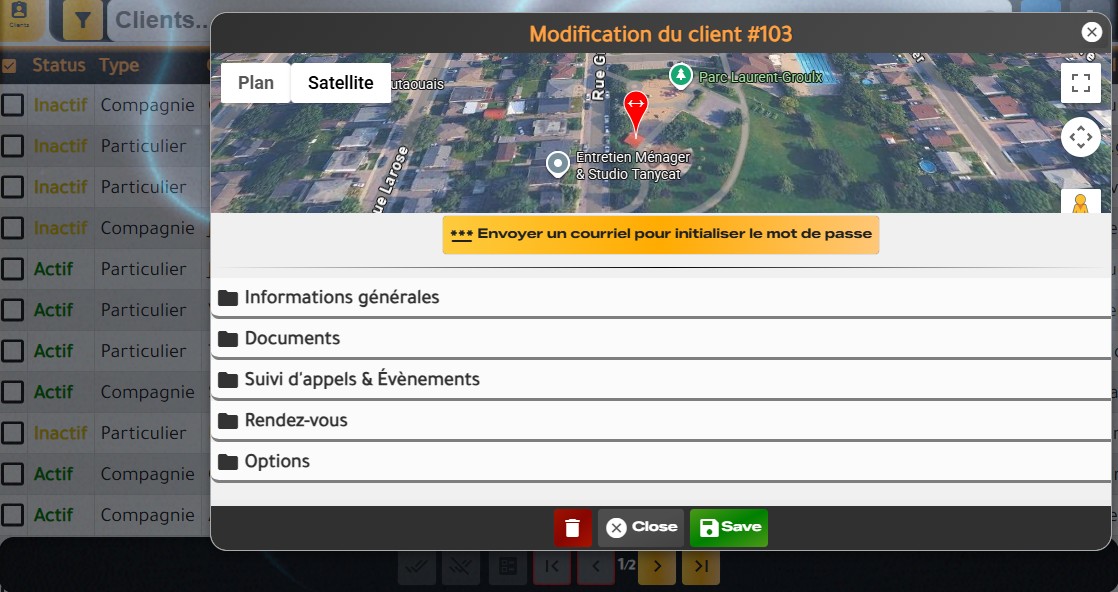Click the red location marker pin
The height and width of the screenshot is (592, 1118).
tap(635, 108)
